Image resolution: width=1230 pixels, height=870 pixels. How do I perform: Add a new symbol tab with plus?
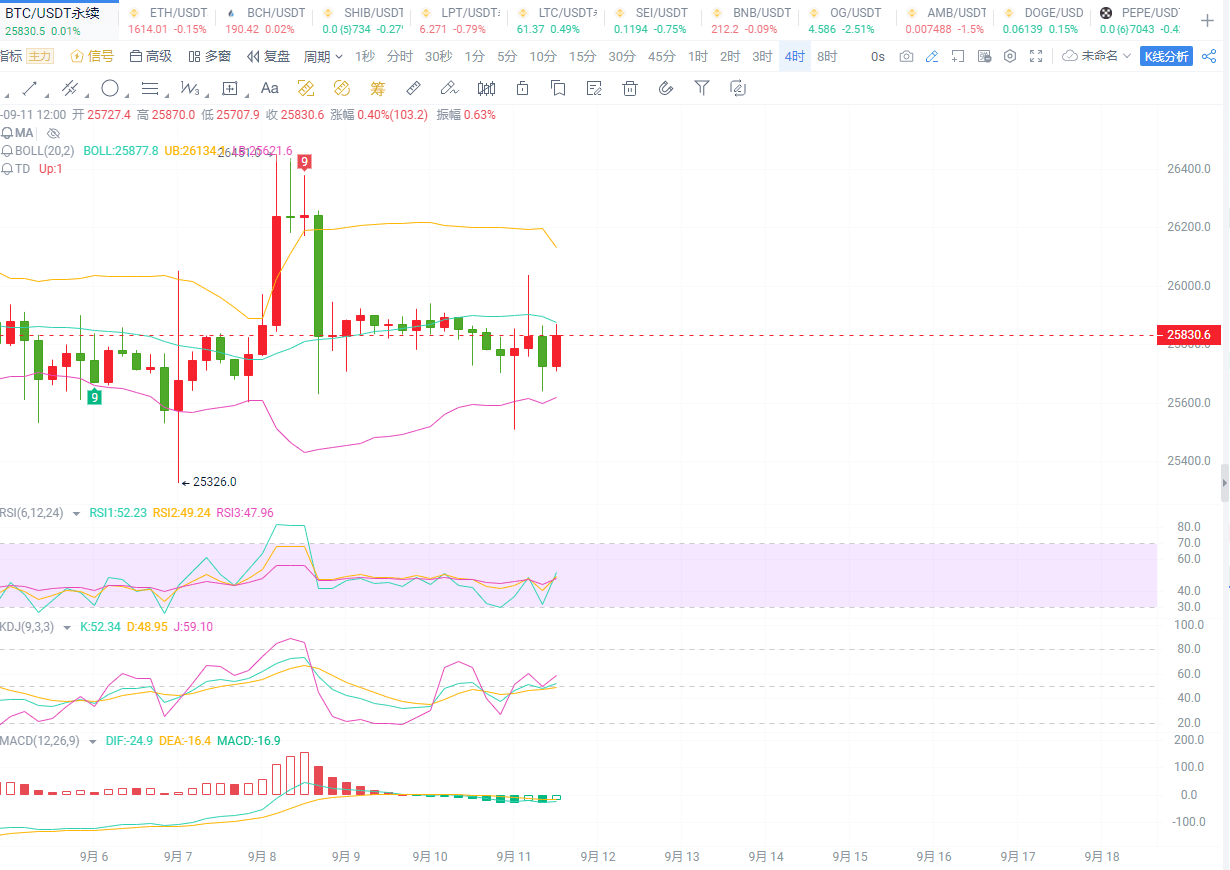tap(1207, 20)
